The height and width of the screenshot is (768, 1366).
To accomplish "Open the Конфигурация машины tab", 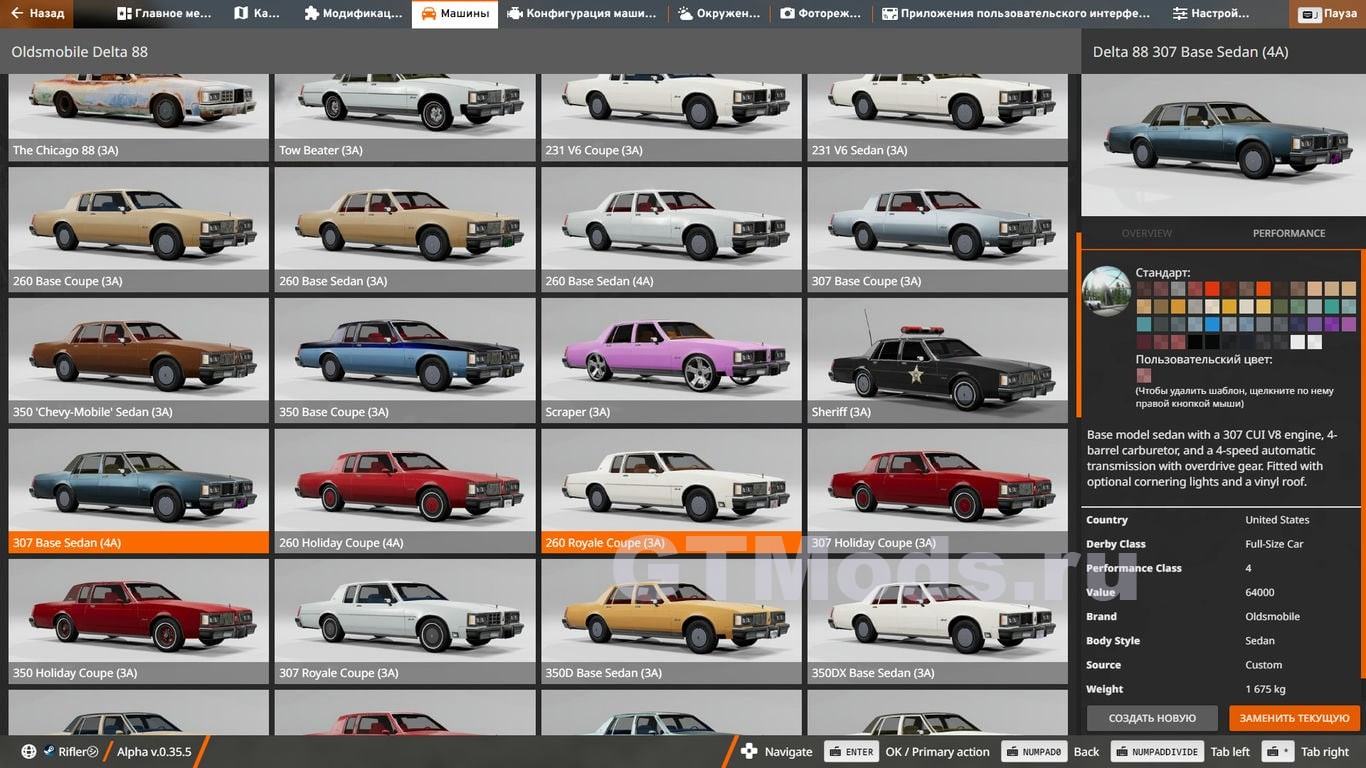I will tap(583, 14).
